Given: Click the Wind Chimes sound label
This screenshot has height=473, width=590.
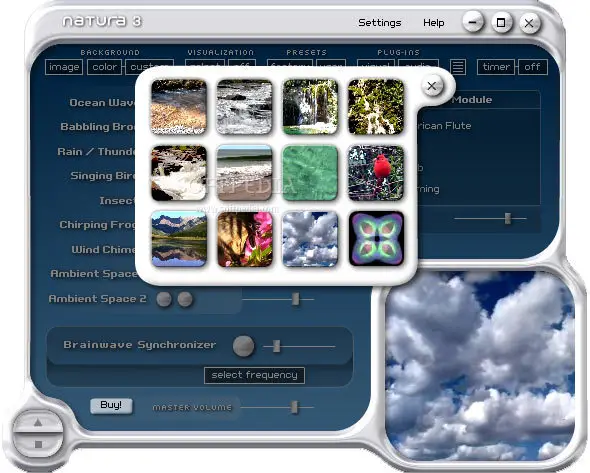Looking at the screenshot, I should (103, 249).
